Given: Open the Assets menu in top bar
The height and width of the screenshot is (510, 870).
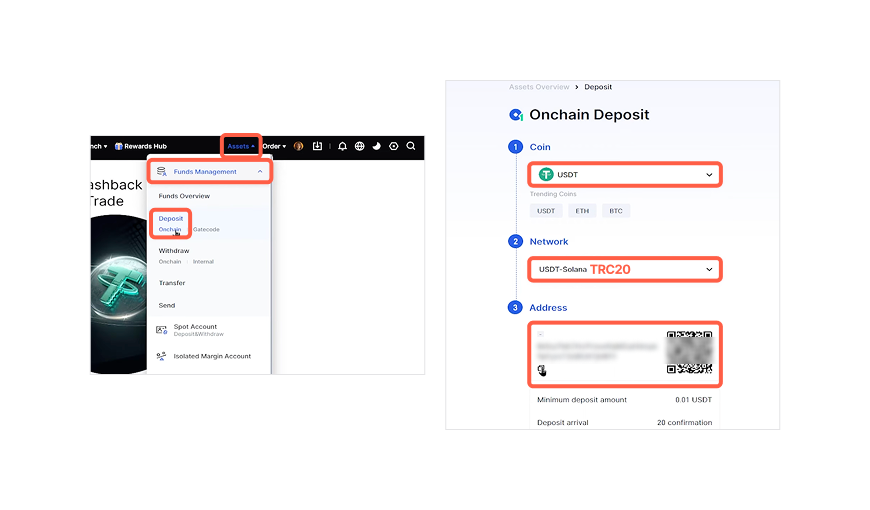Looking at the screenshot, I should click(x=241, y=147).
